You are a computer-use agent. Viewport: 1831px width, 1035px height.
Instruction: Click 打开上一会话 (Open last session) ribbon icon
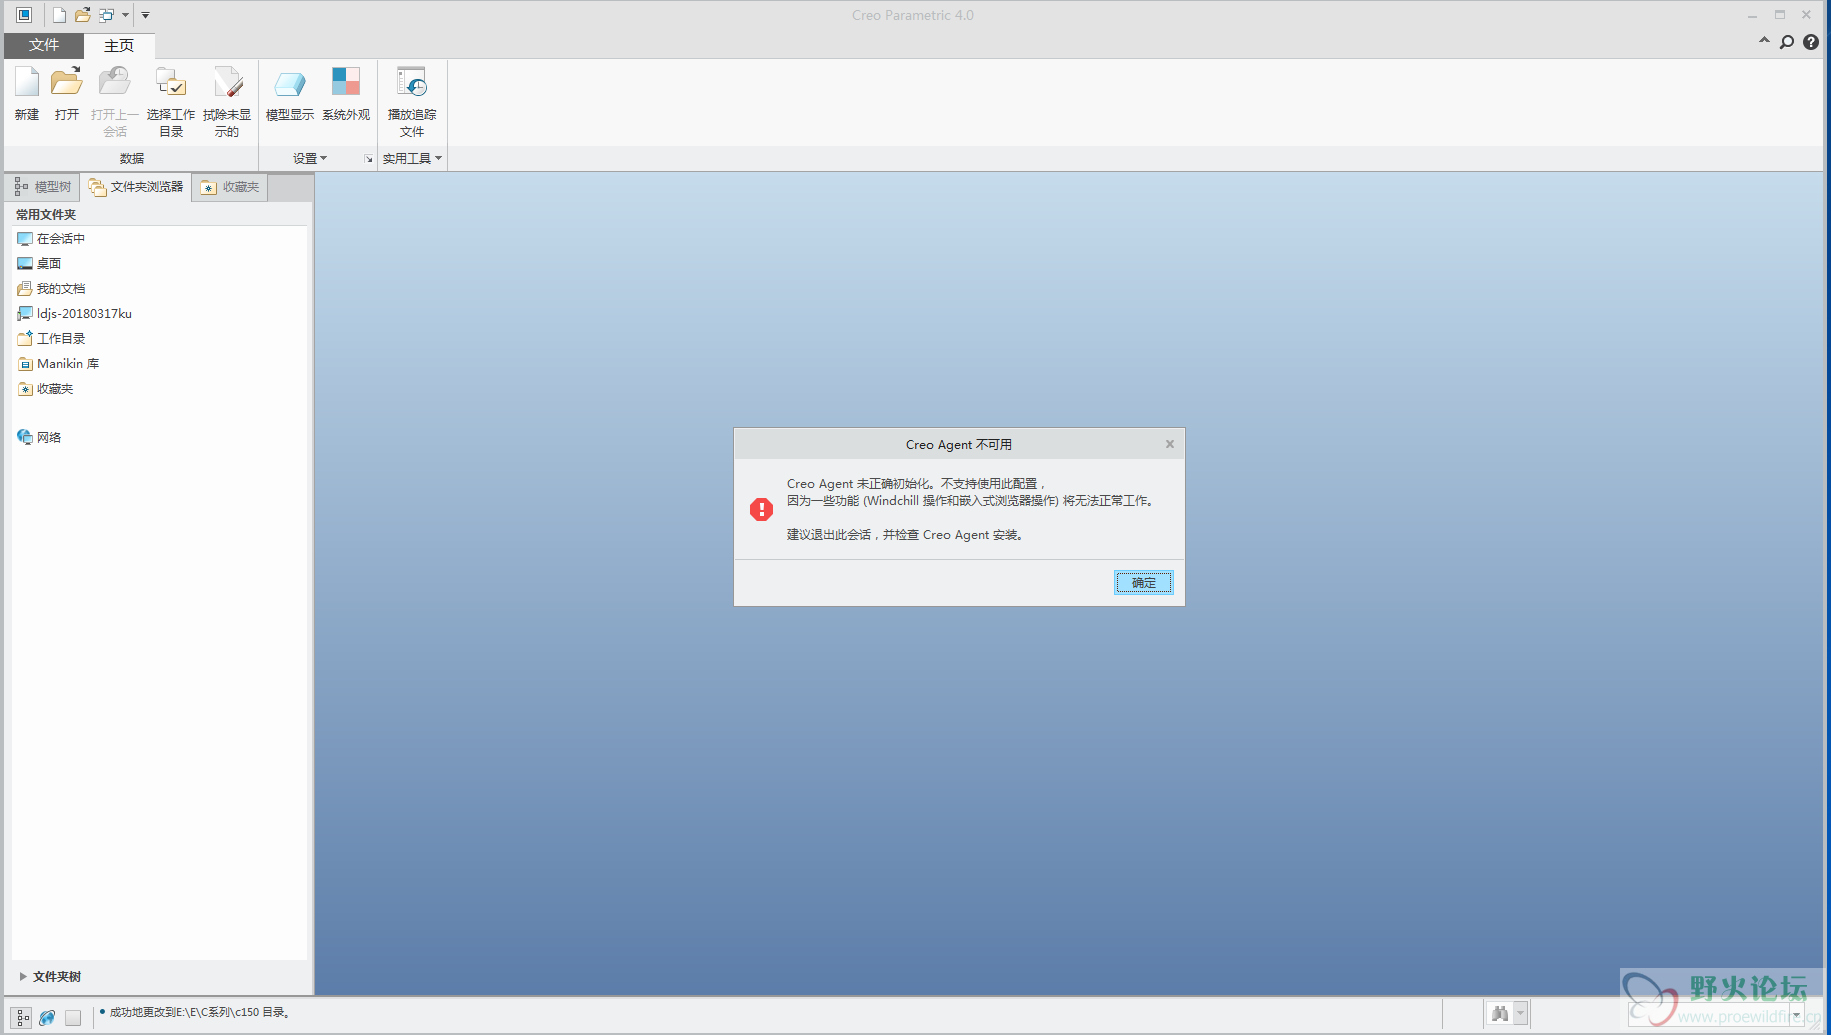pyautogui.click(x=115, y=101)
